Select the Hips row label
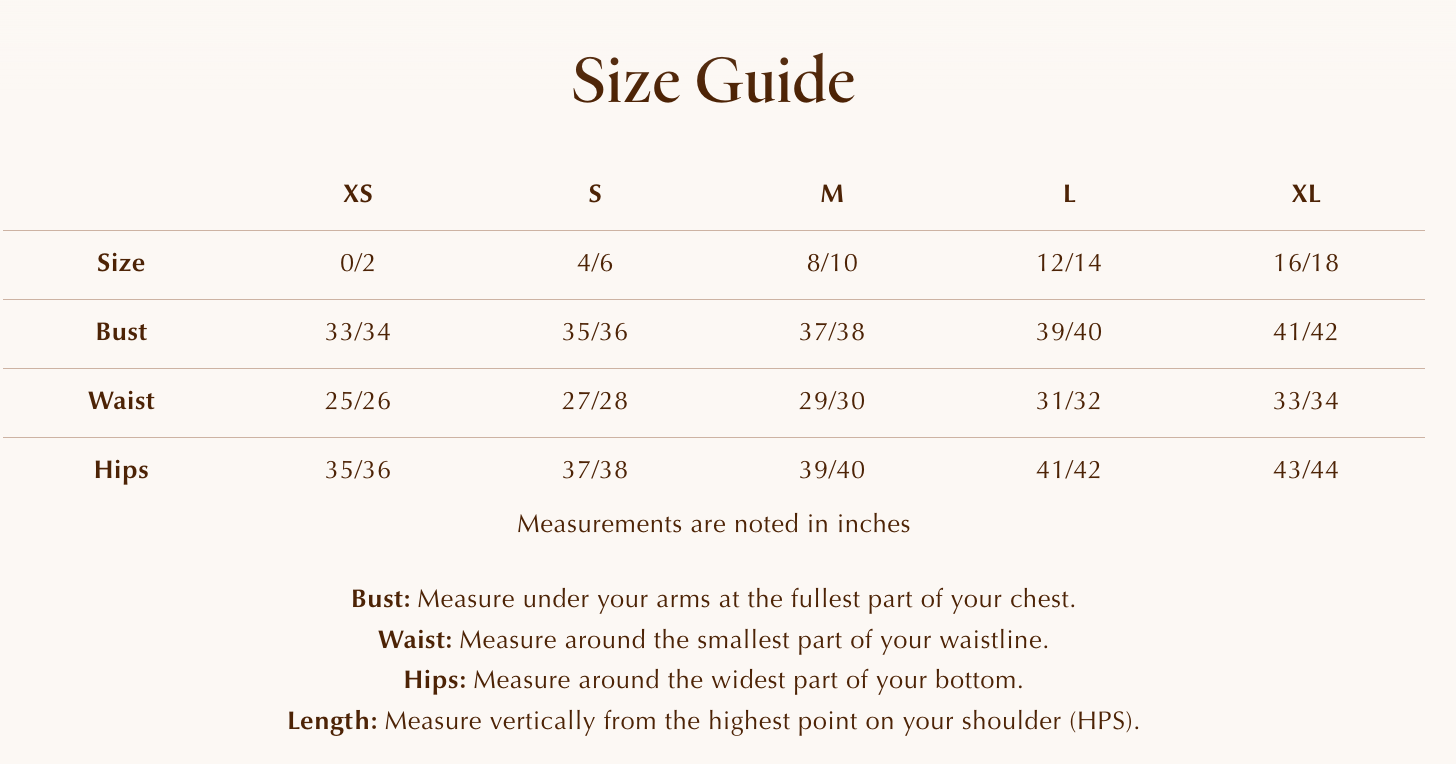1456x764 pixels. (121, 470)
